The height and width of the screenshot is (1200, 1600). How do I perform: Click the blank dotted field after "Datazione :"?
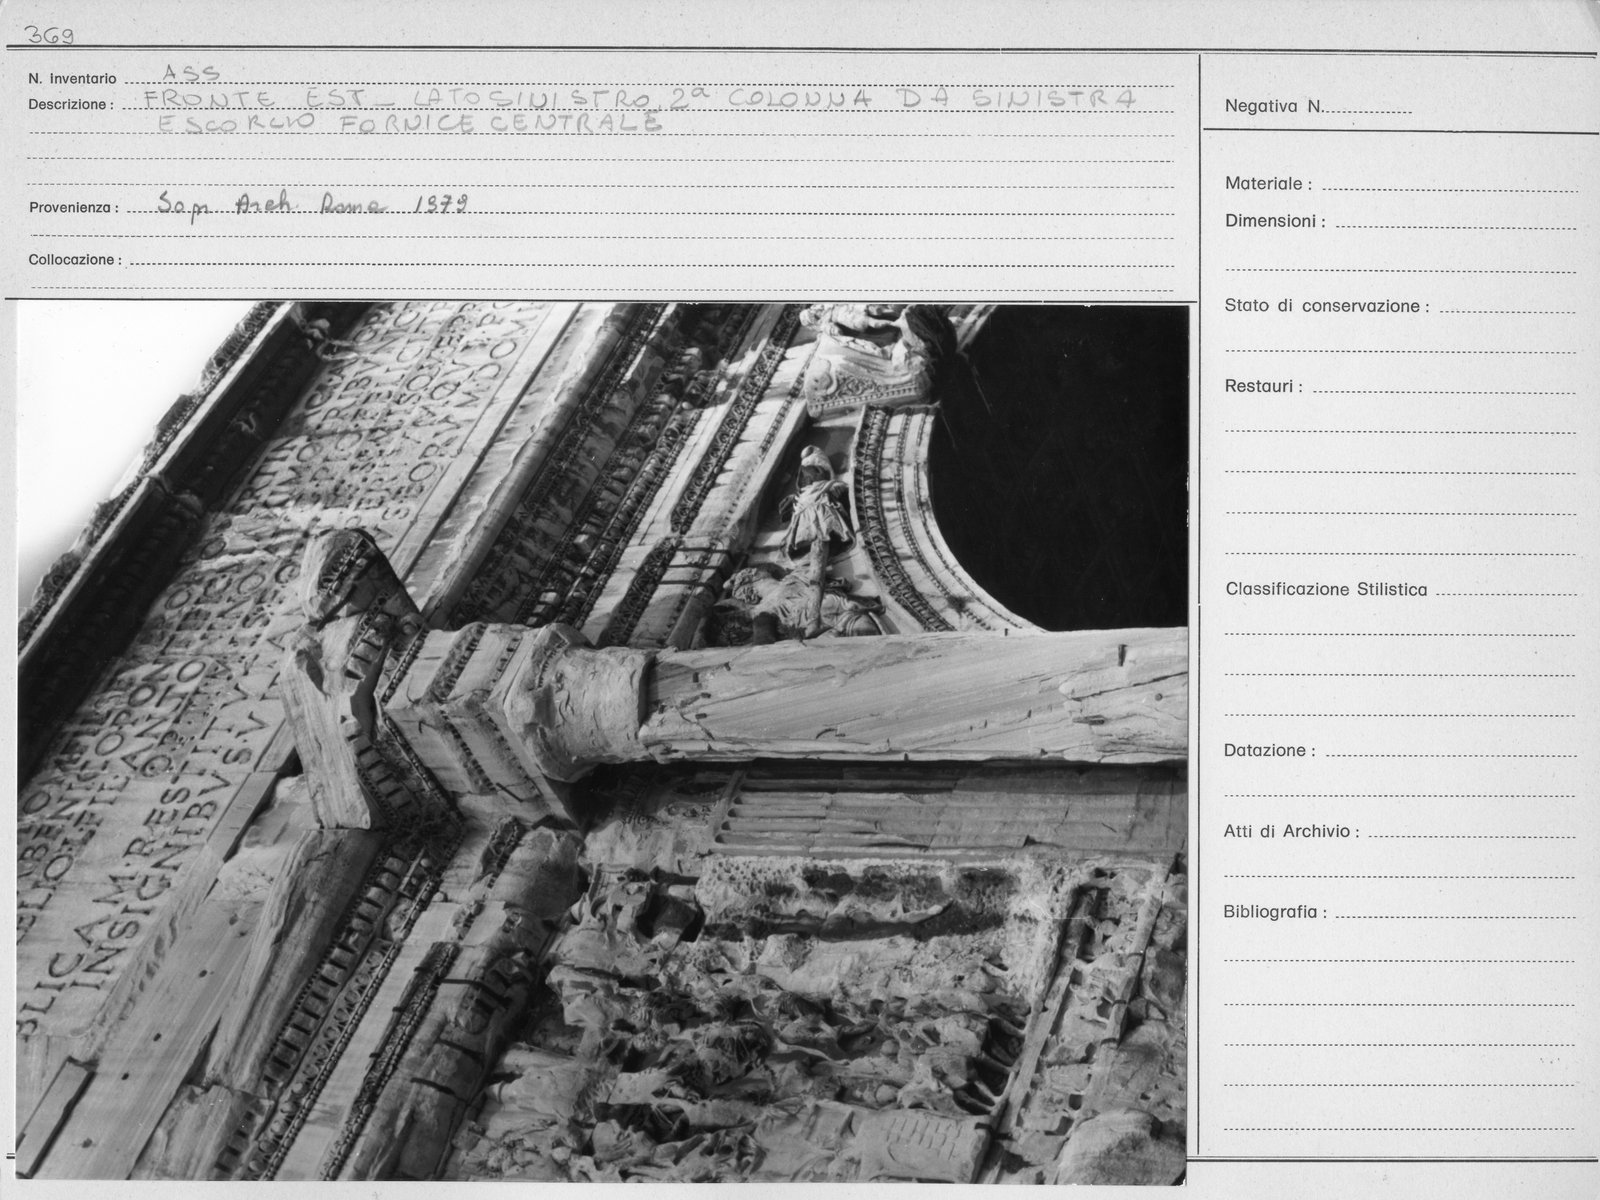1450,752
